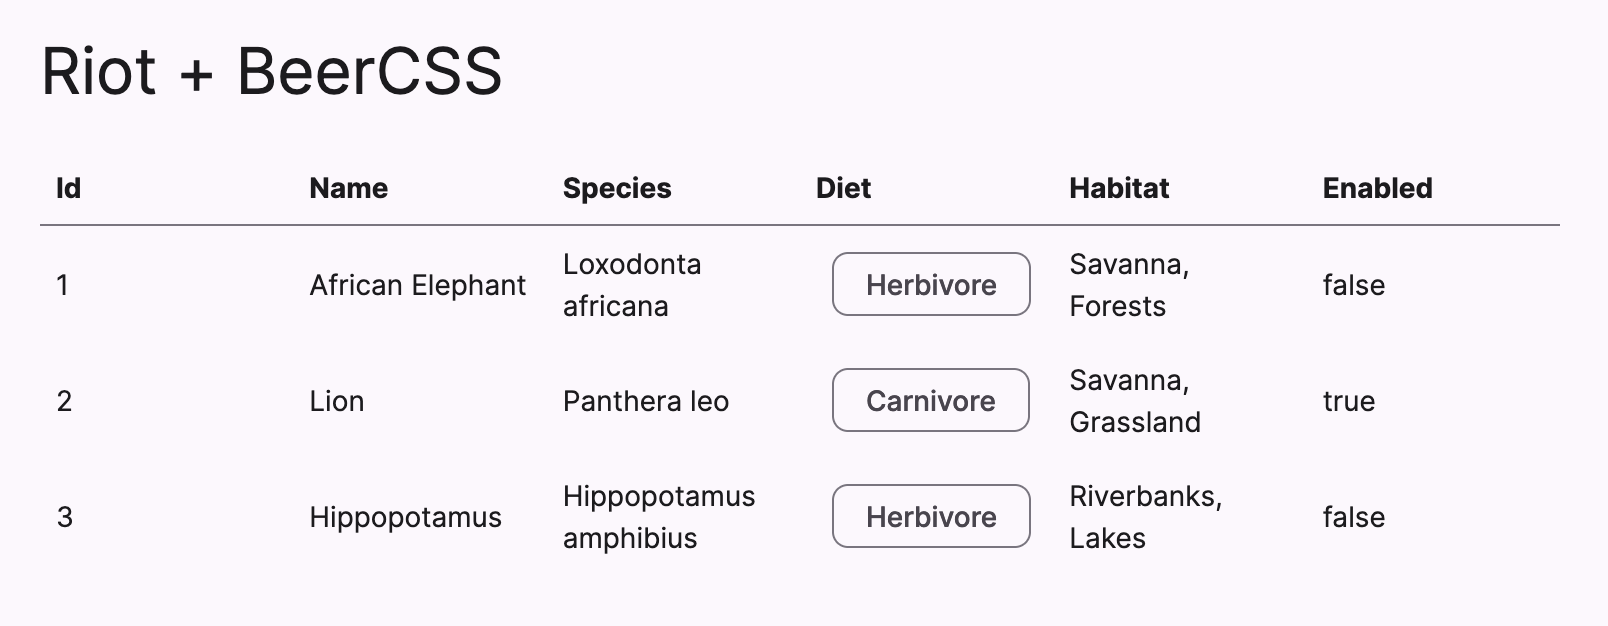Click the Lion name cell

tap(336, 401)
